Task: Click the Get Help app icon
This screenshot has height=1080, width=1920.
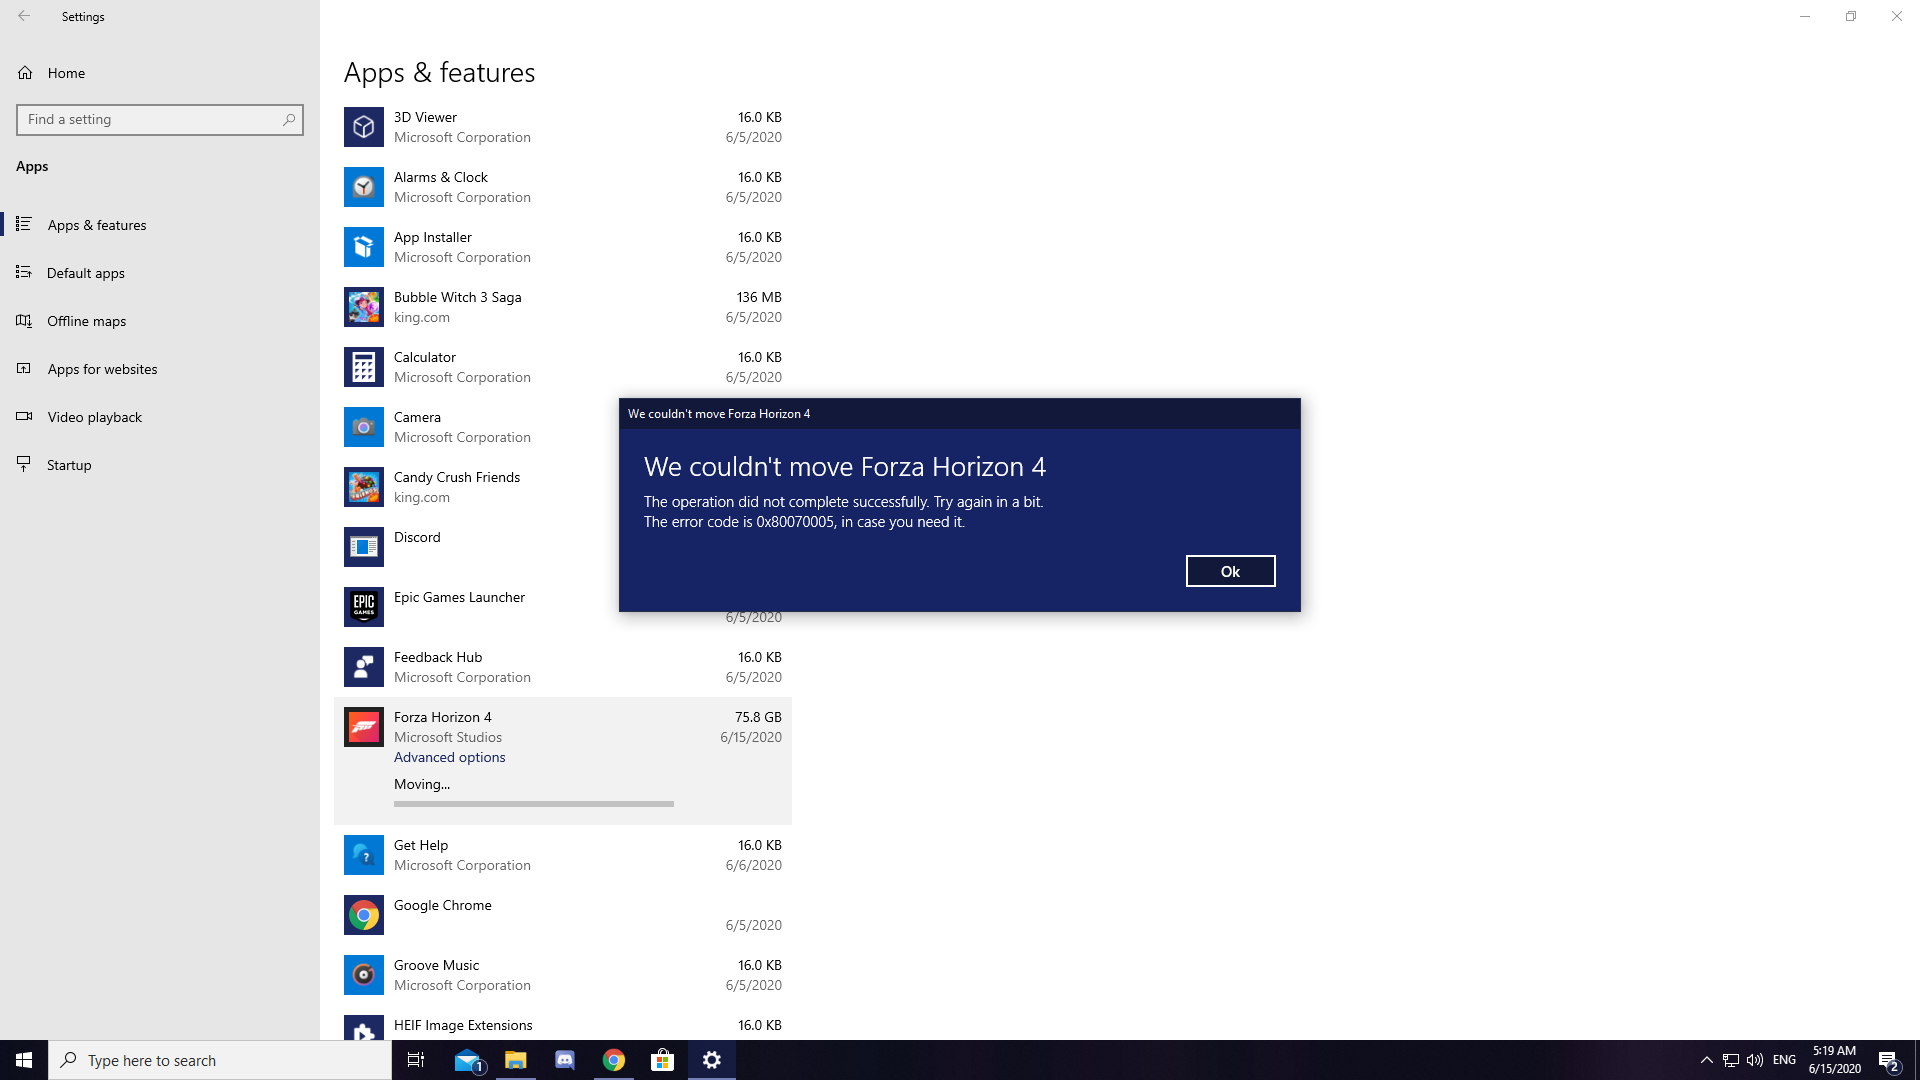Action: [364, 855]
